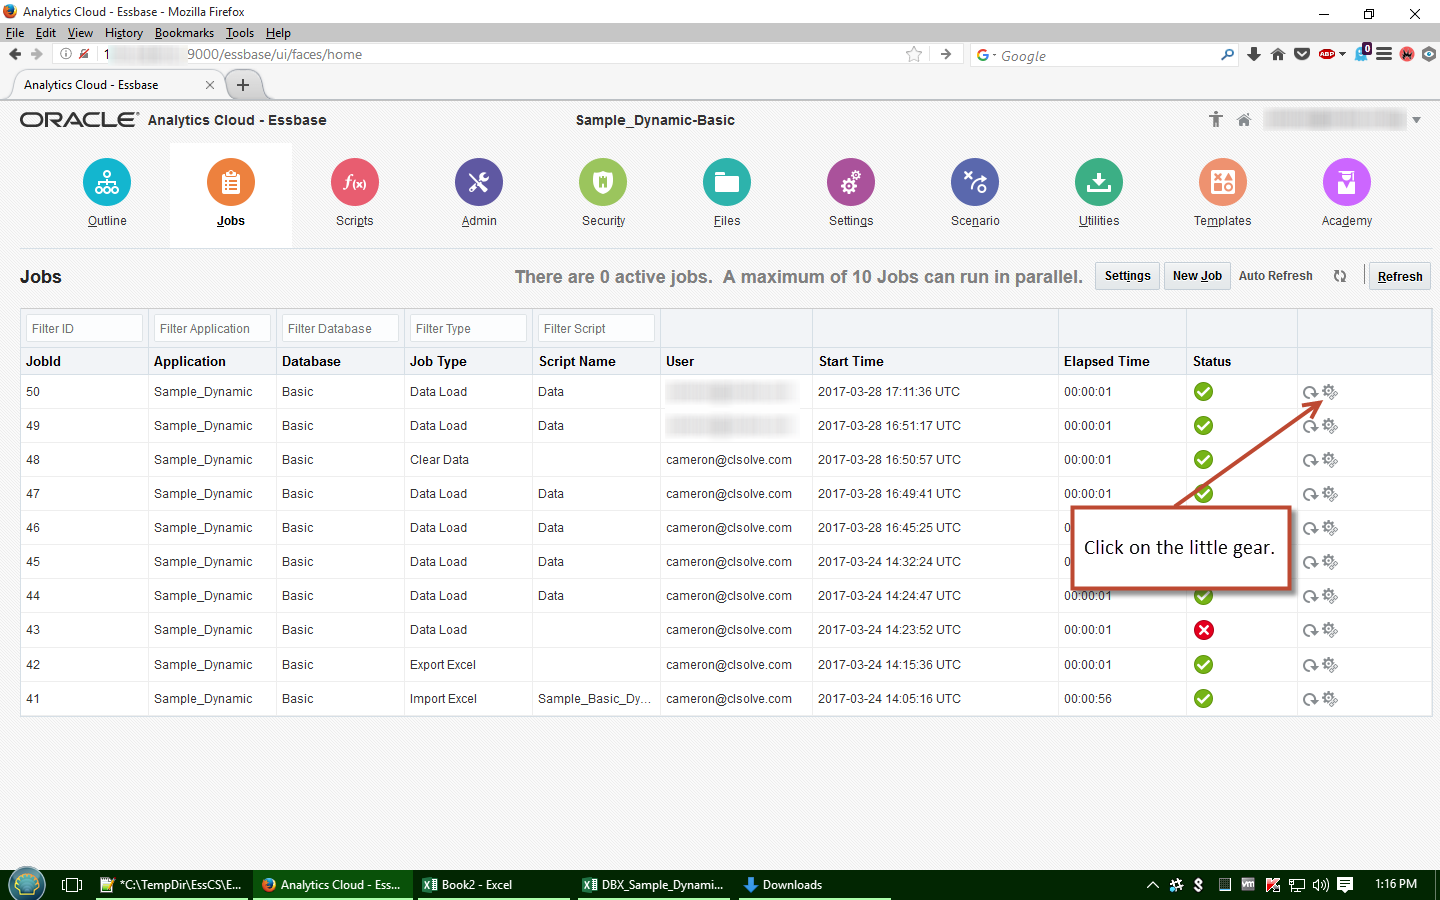Click the Filter Database field

pos(340,328)
